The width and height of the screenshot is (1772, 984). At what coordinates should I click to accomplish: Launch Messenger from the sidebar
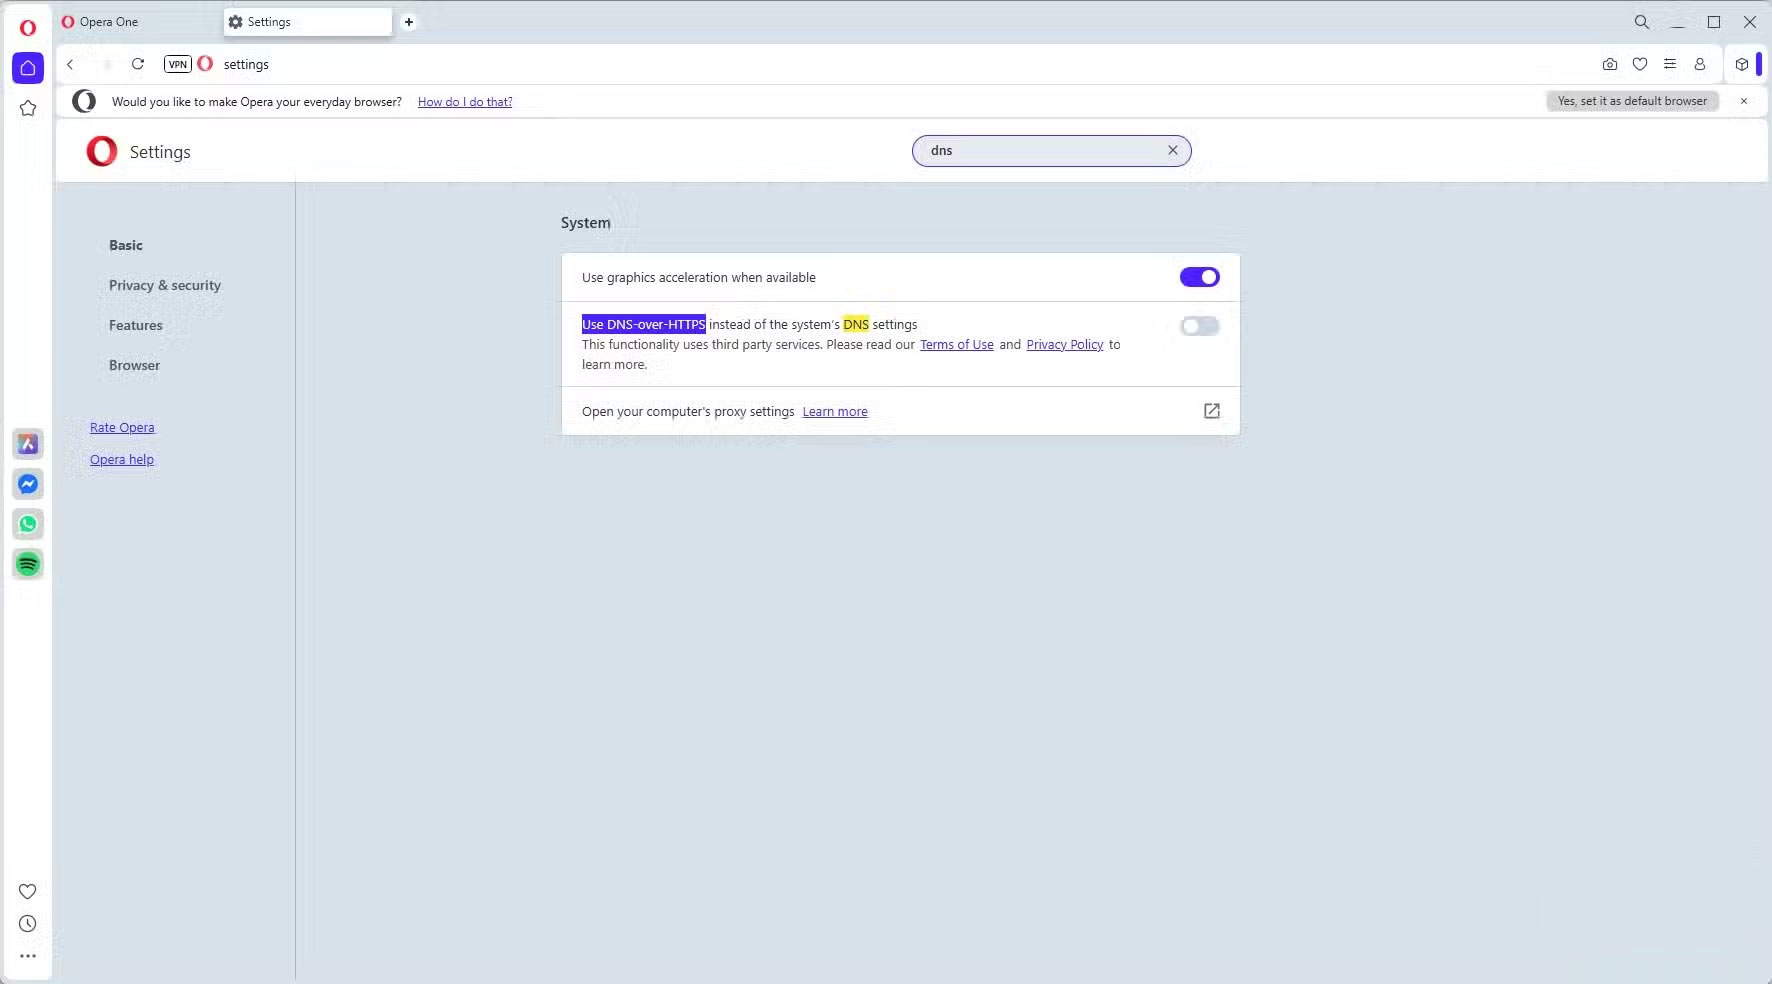coord(28,484)
